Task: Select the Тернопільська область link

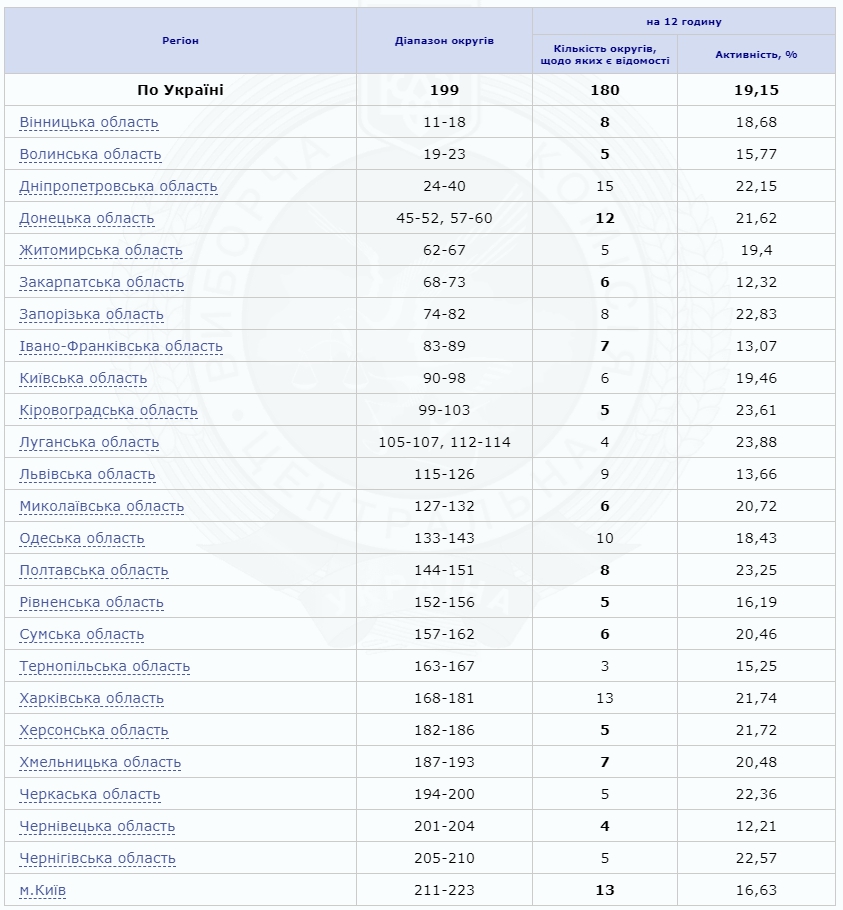Action: [105, 666]
